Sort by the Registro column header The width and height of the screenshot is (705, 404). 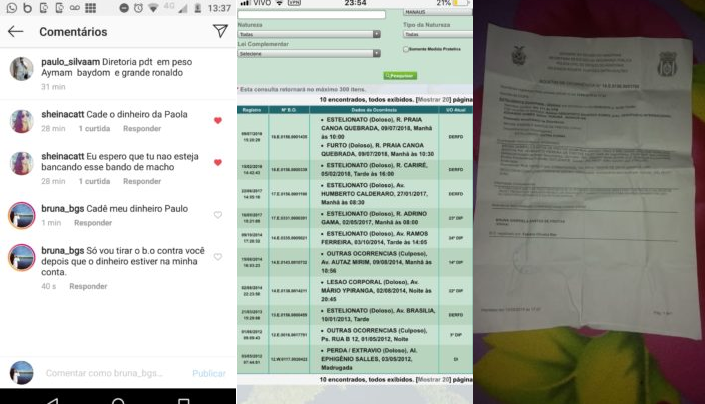(x=251, y=109)
